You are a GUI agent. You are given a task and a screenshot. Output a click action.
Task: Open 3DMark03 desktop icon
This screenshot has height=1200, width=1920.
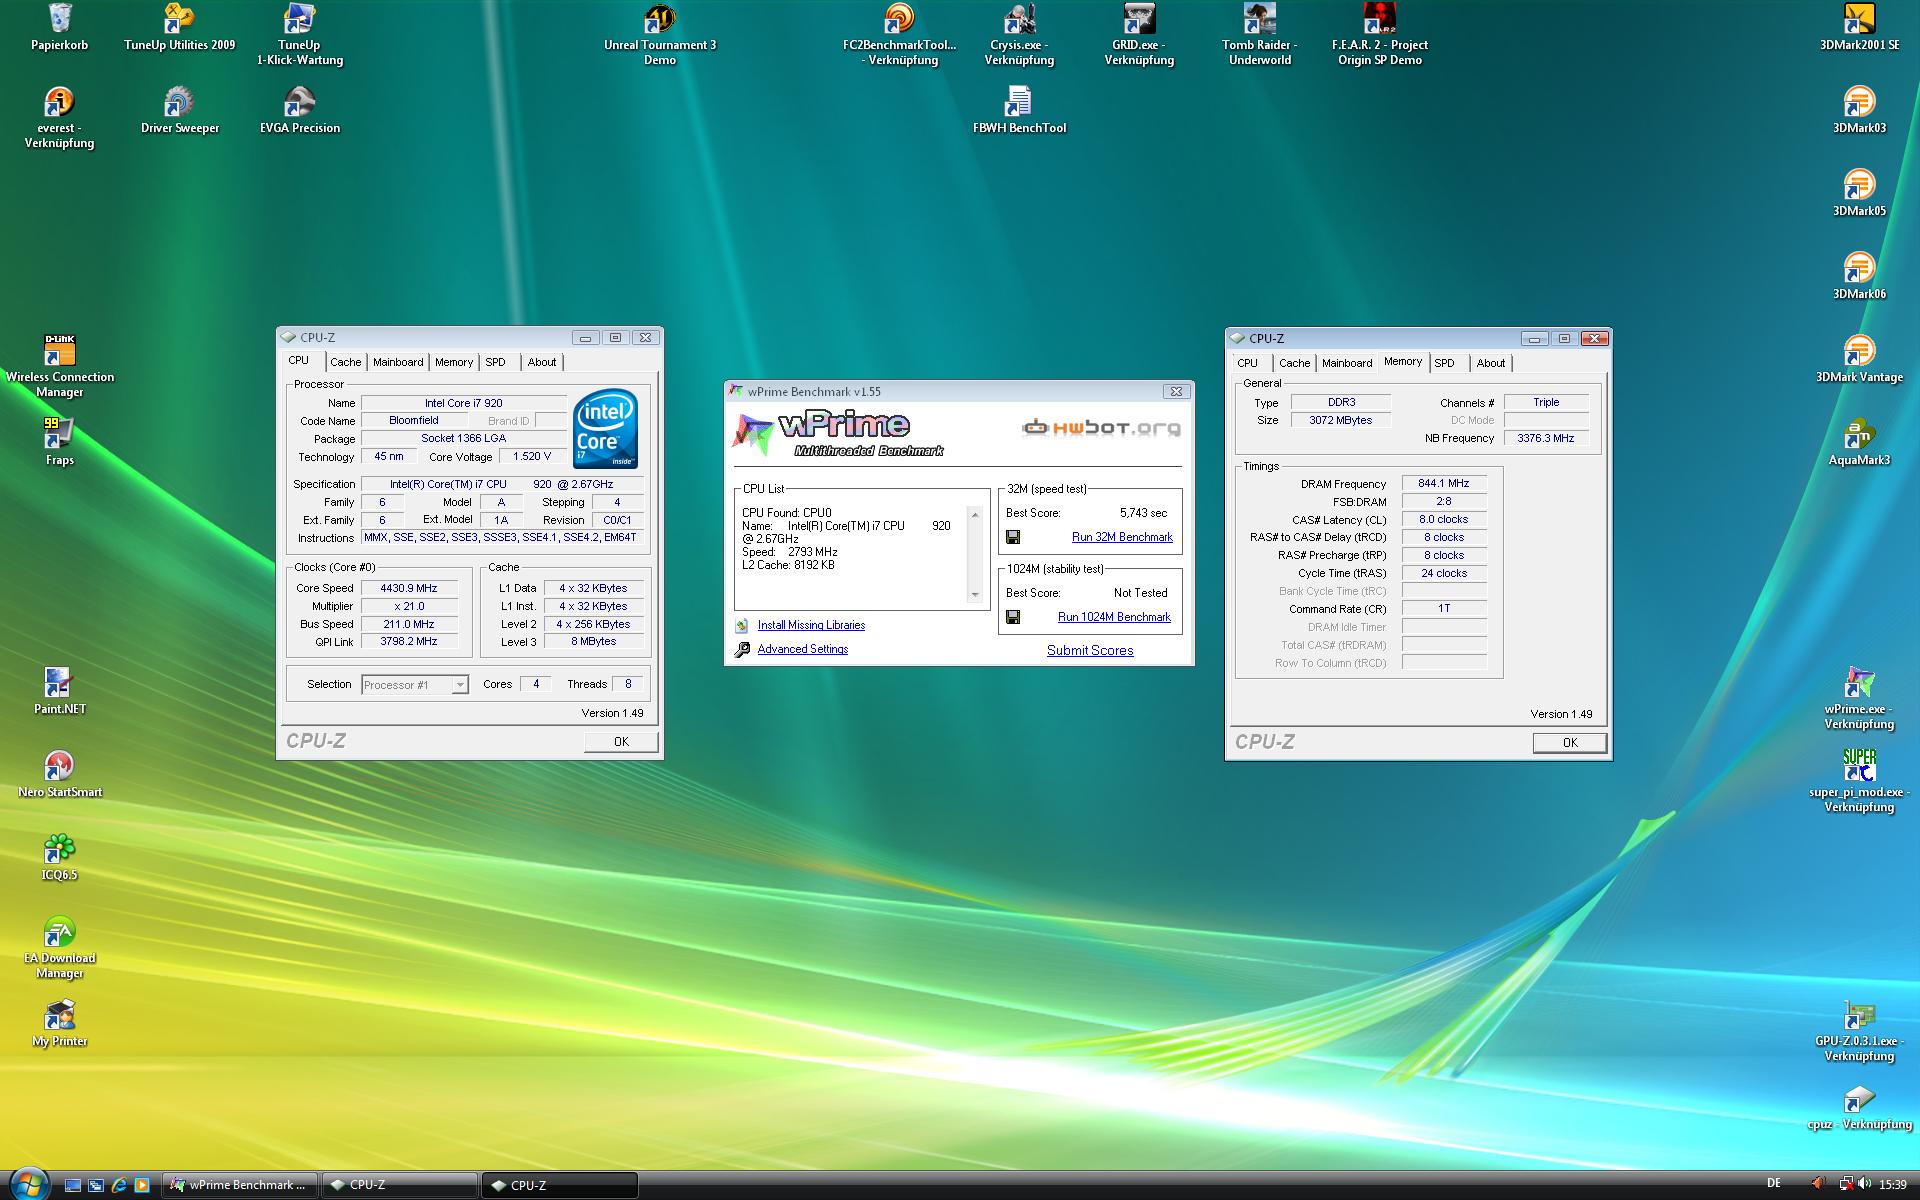coord(1859,110)
